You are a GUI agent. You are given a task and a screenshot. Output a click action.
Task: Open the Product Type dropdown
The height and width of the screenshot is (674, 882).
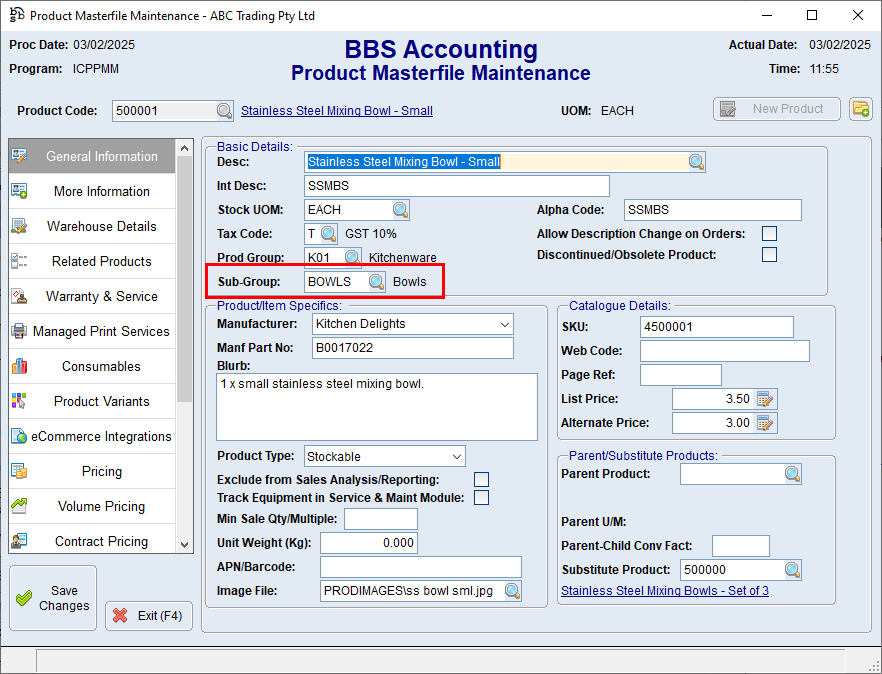(x=458, y=455)
